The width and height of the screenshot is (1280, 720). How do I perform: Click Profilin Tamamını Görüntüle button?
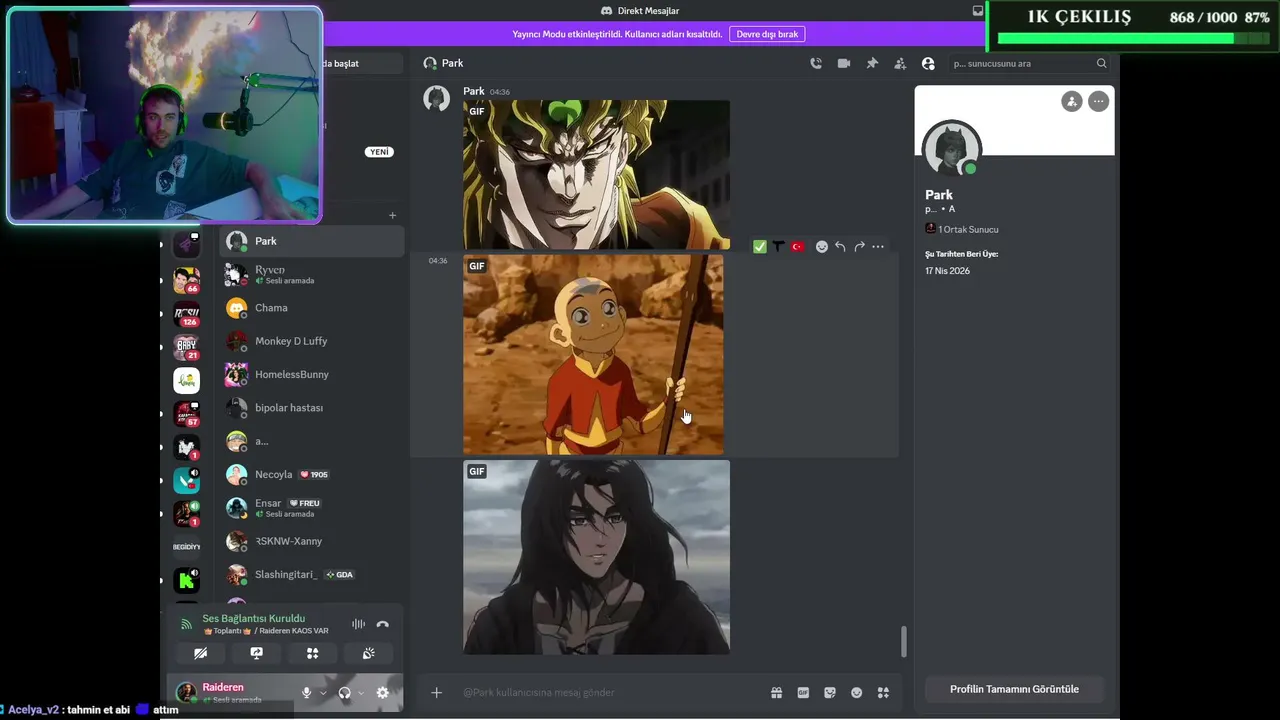(x=1014, y=689)
